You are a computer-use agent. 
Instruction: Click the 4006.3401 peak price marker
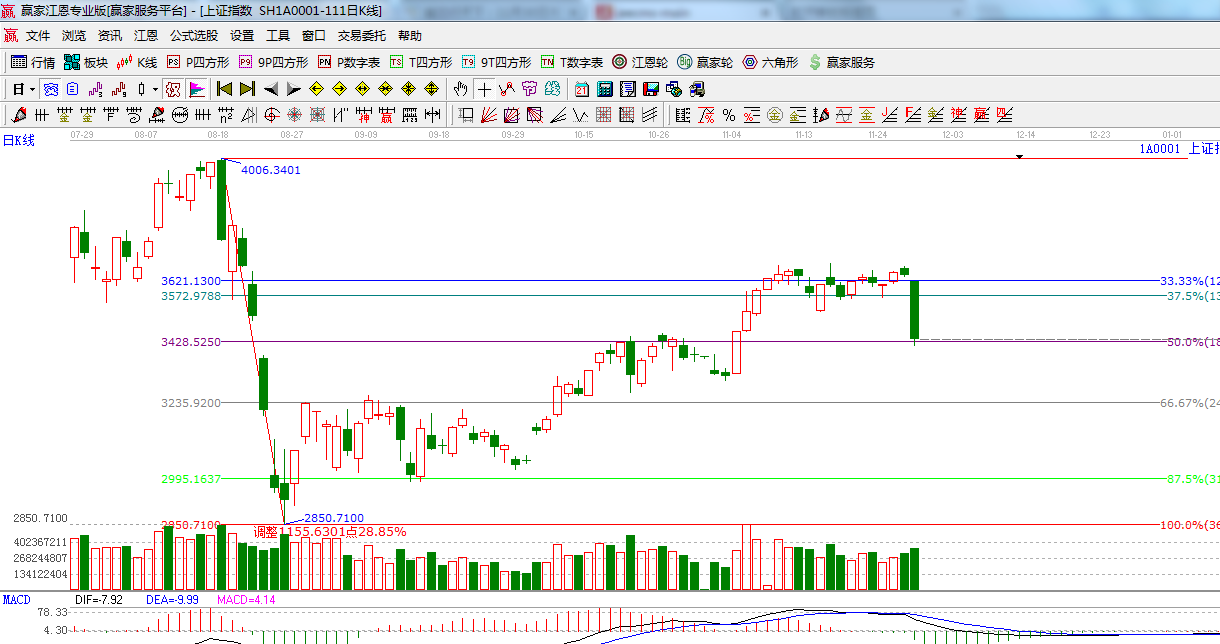[x=270, y=170]
